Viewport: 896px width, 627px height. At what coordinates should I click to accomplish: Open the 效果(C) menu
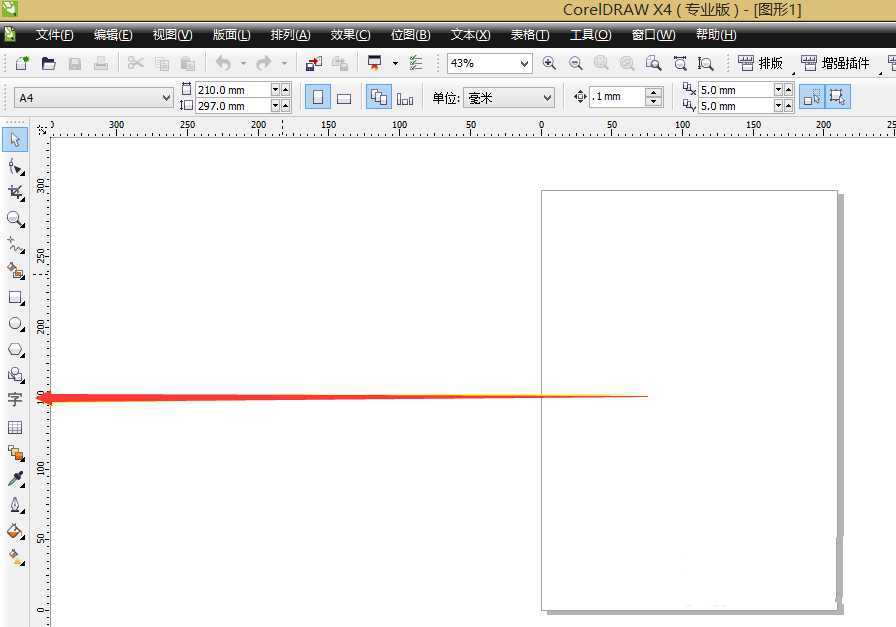tap(350, 35)
